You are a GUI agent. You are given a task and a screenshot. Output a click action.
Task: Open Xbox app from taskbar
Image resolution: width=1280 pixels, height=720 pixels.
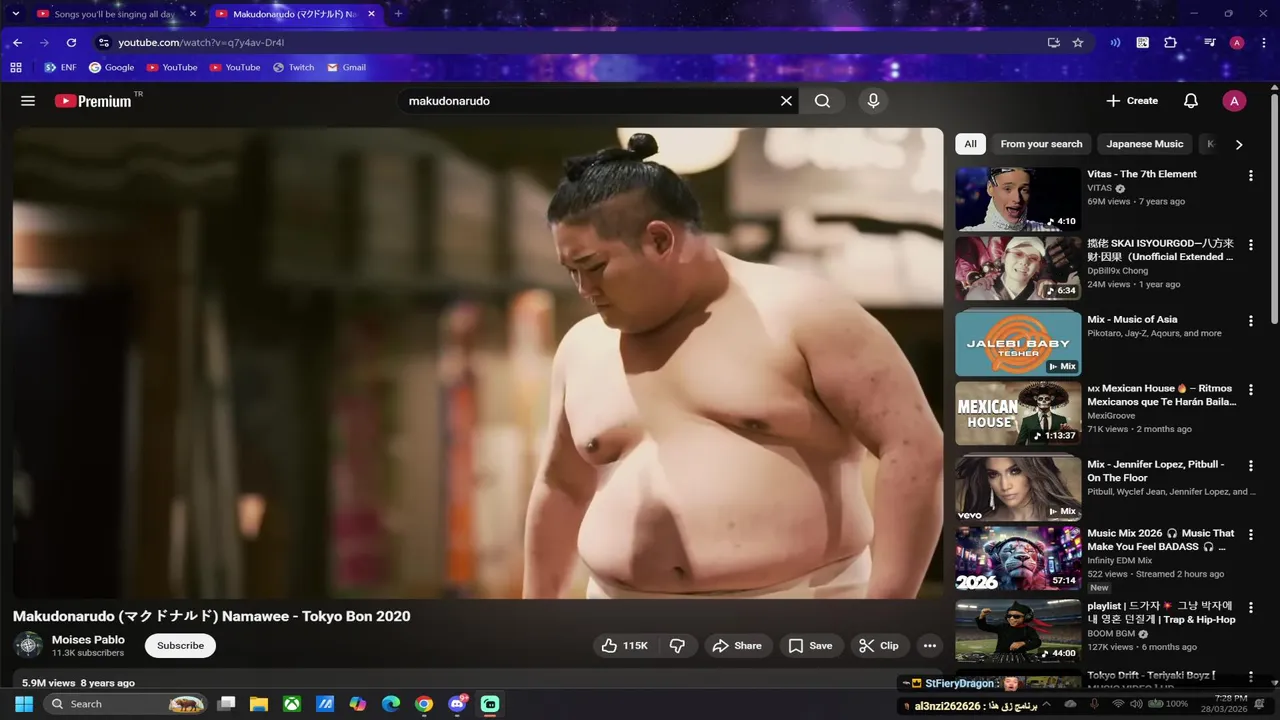(x=292, y=704)
